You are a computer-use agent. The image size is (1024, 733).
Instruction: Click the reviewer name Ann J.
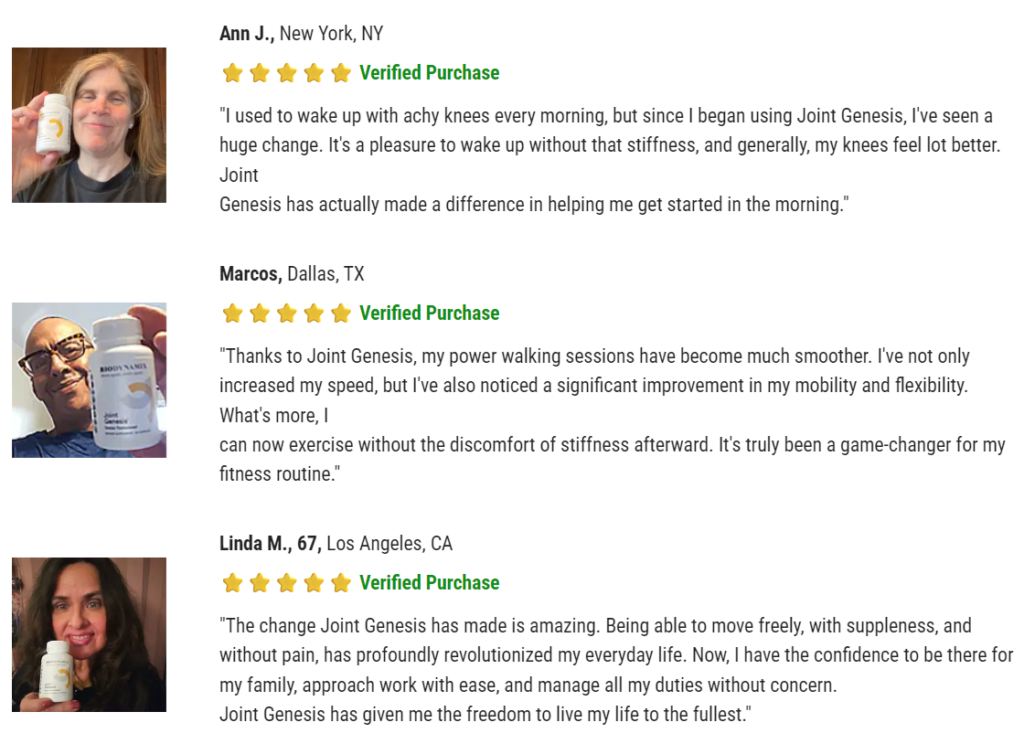pyautogui.click(x=247, y=34)
